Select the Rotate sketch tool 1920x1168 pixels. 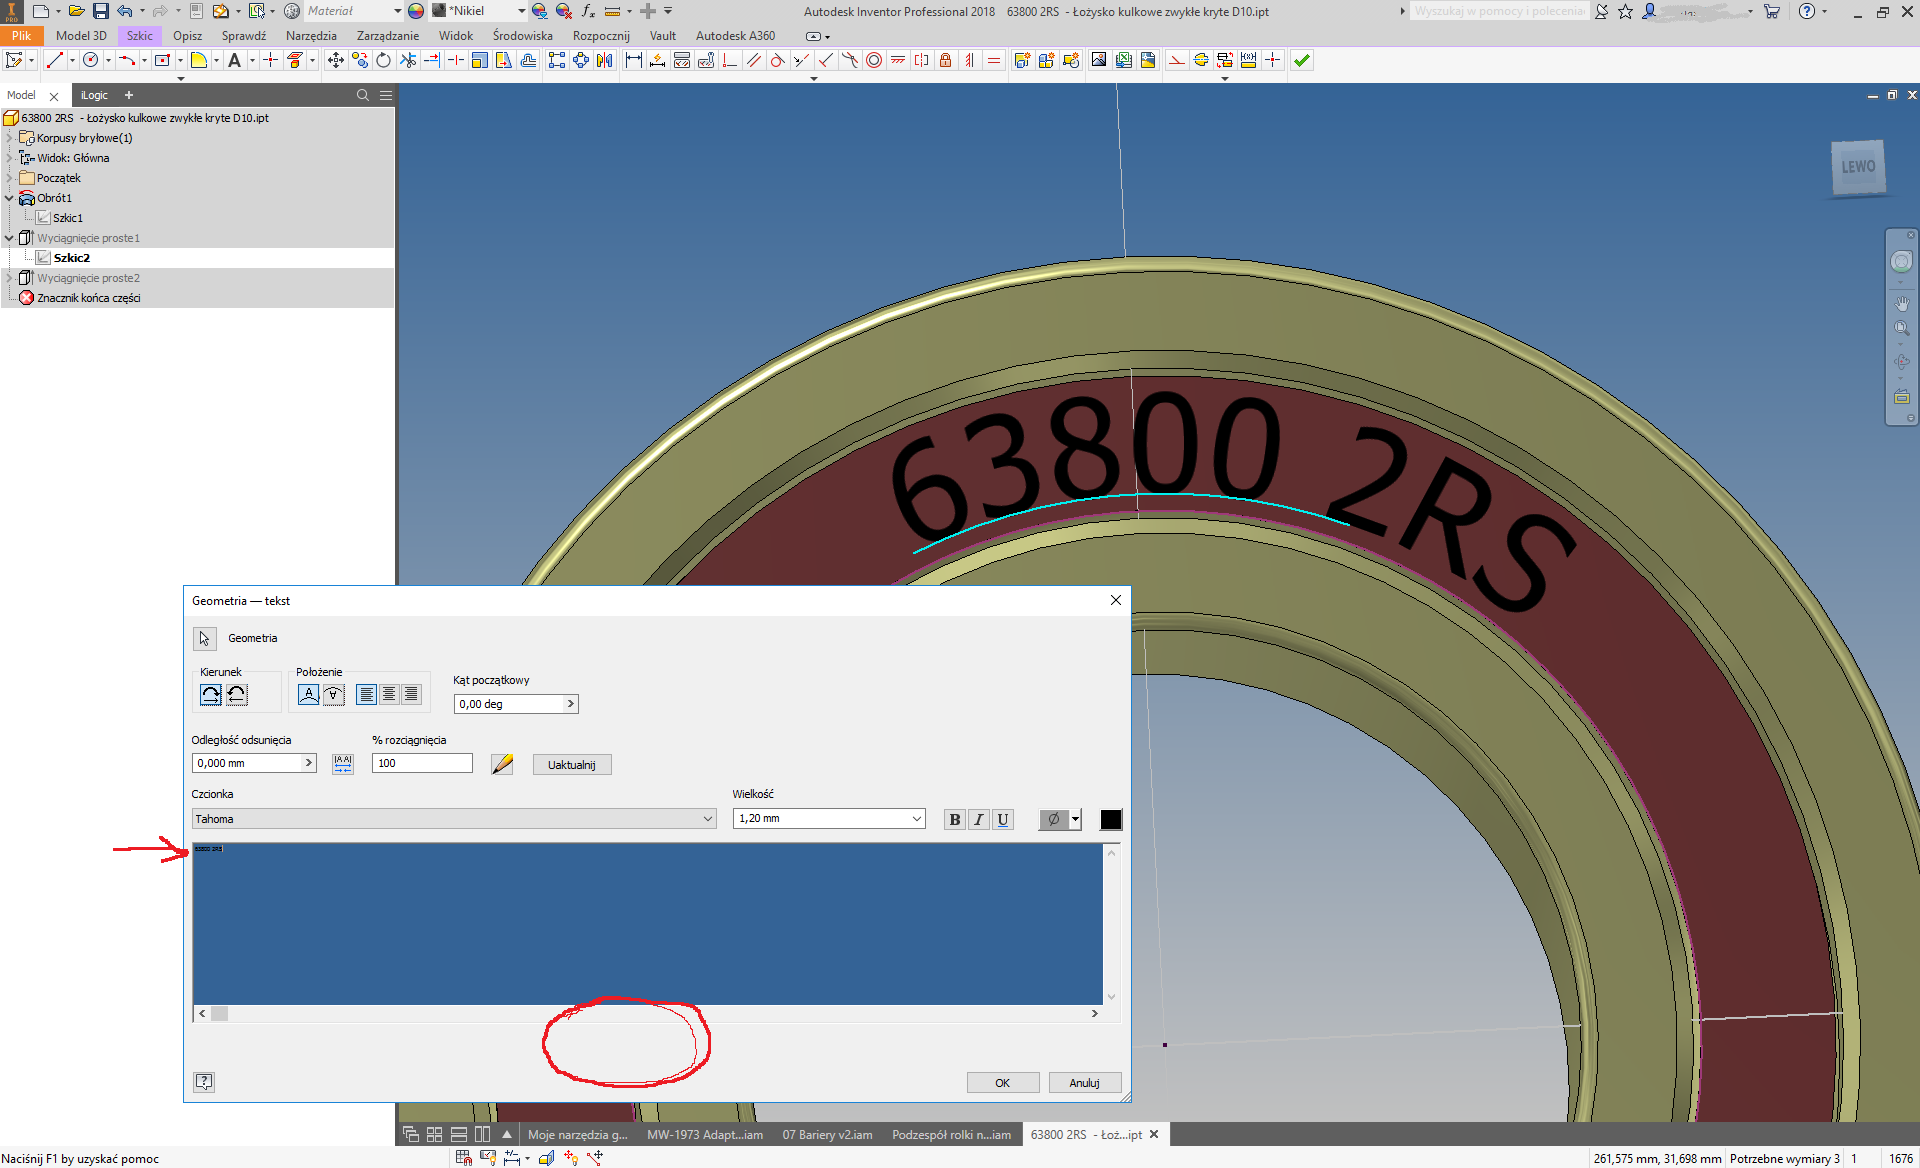[383, 61]
